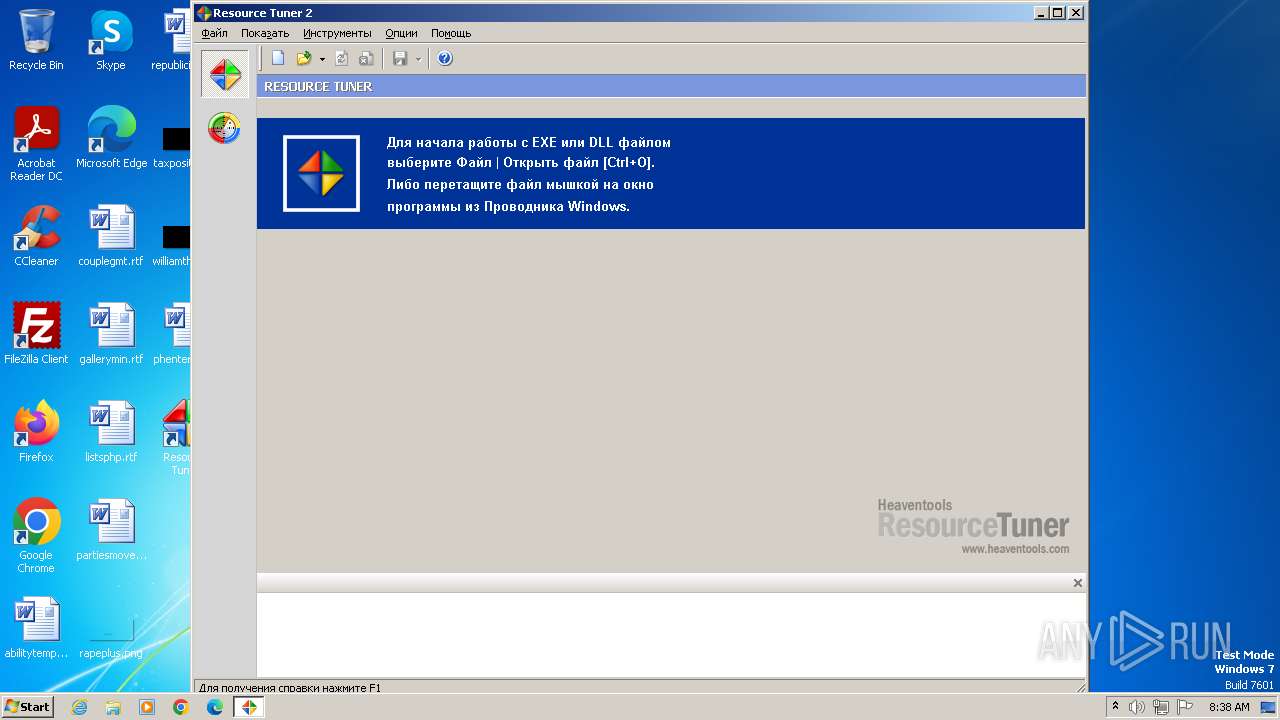Close the Resource Tuner 2 window
The width and height of the screenshot is (1280, 720).
tap(1076, 13)
